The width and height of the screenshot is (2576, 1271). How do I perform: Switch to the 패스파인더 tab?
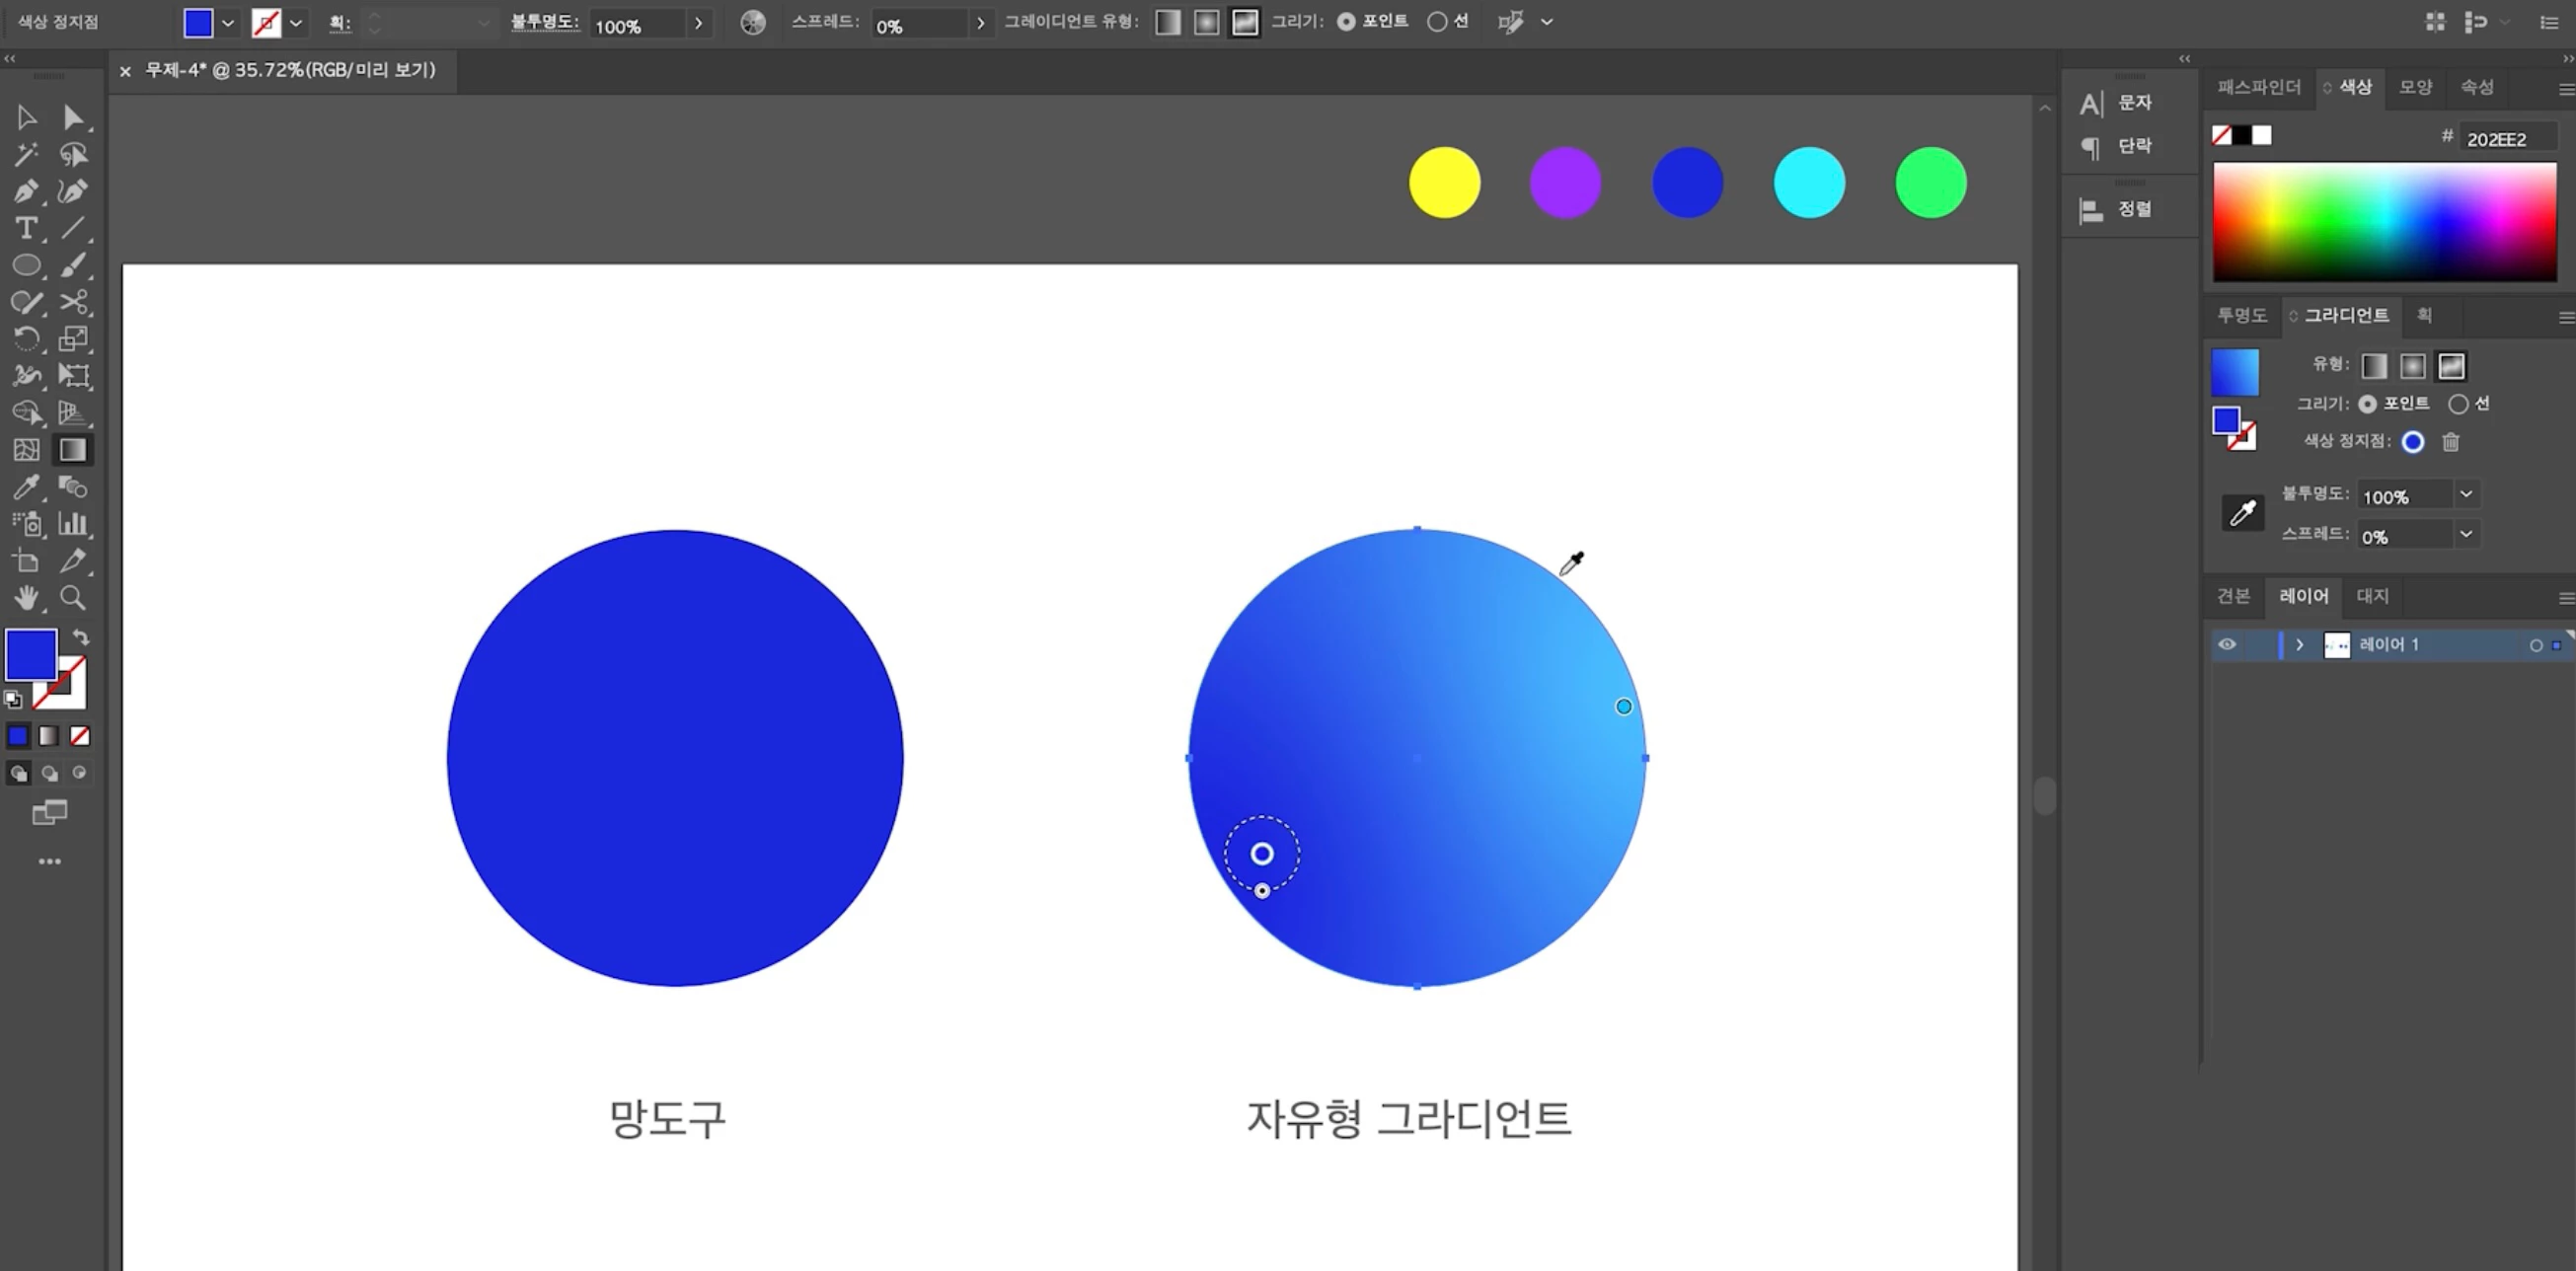click(x=2258, y=87)
